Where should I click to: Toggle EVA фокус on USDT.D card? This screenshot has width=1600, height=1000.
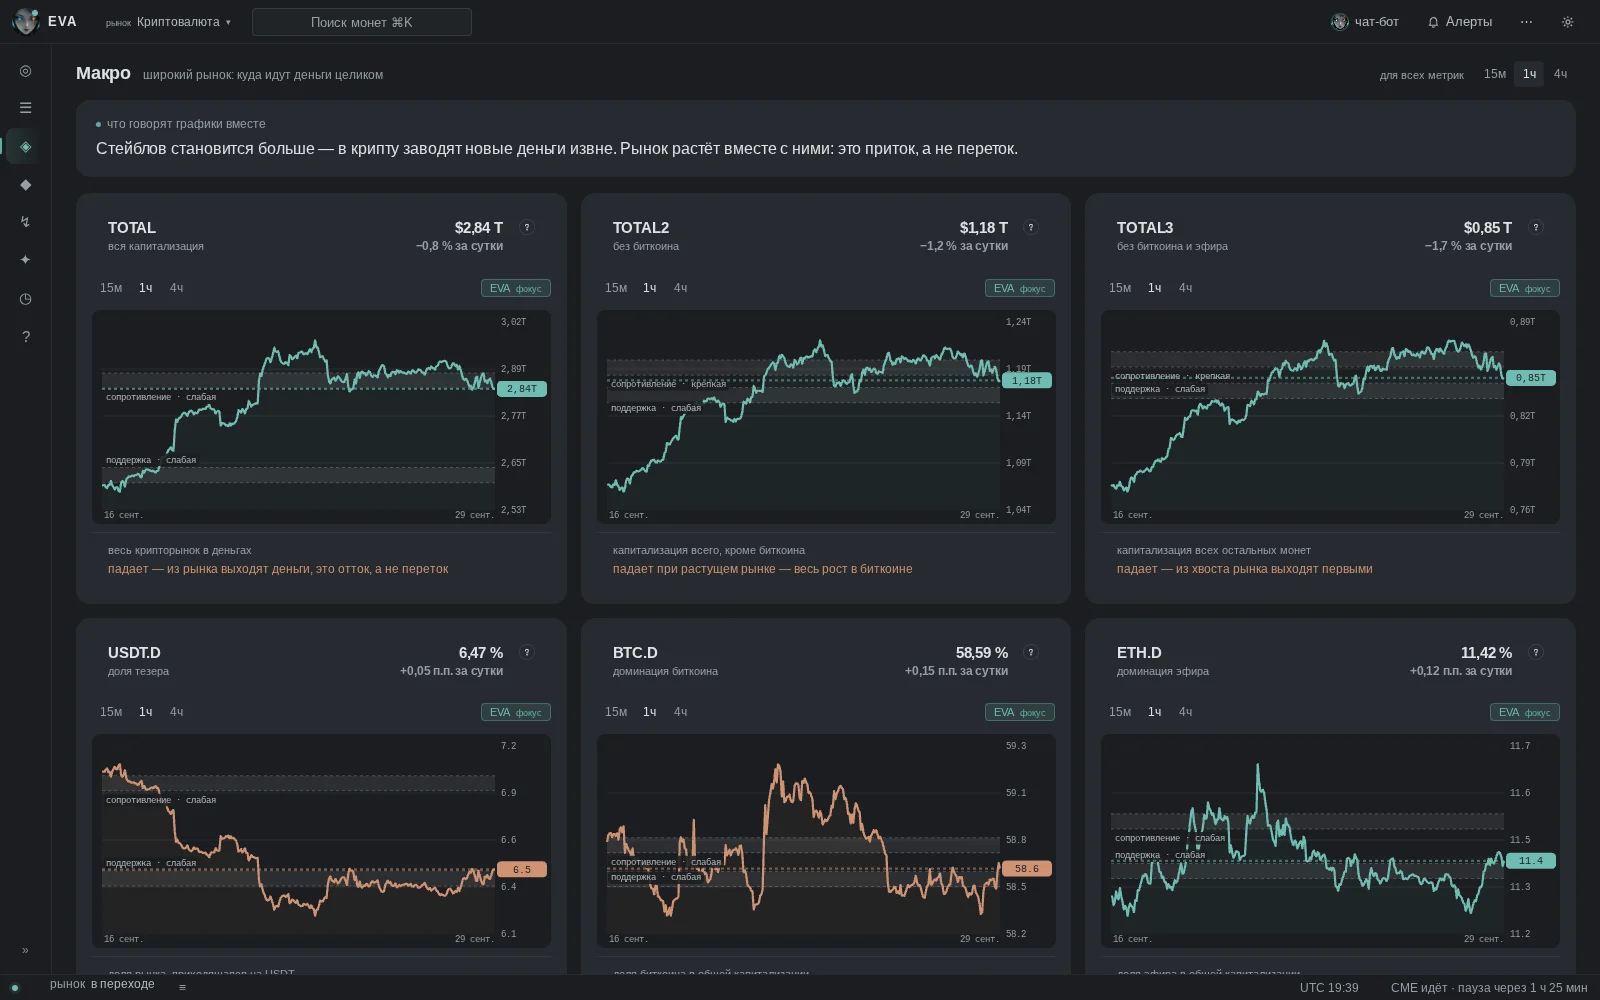coord(516,712)
